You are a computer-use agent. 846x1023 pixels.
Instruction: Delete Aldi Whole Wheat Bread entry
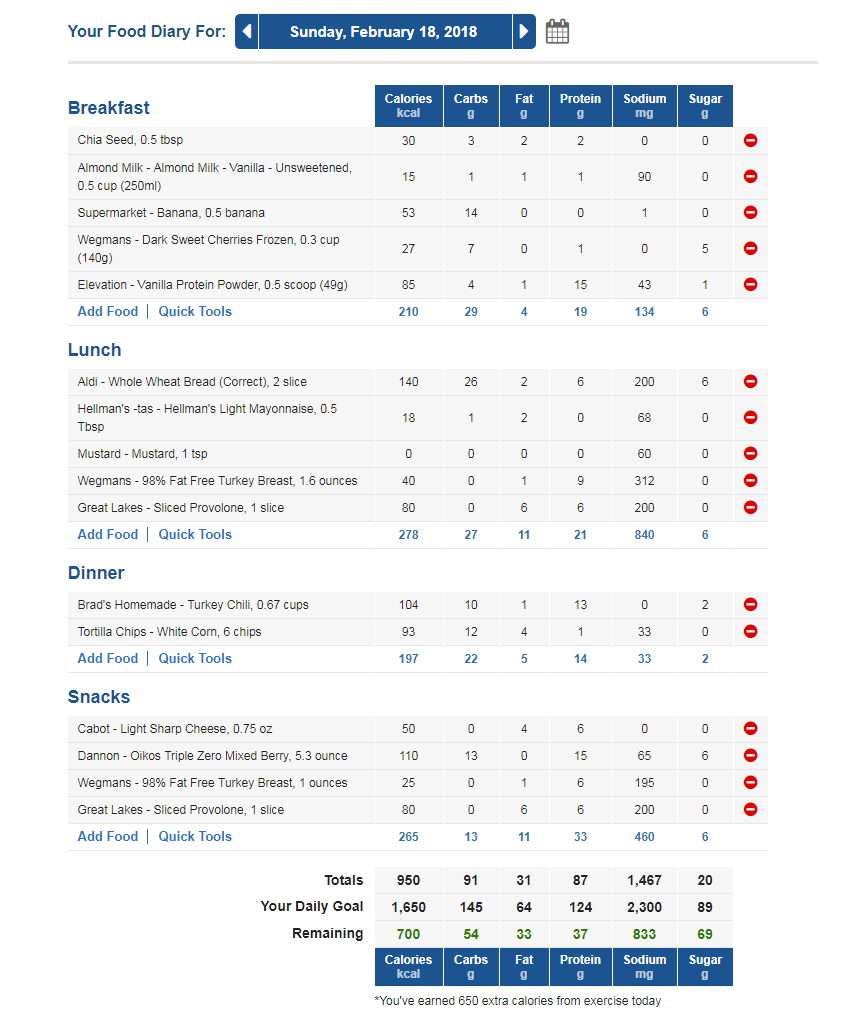750,382
